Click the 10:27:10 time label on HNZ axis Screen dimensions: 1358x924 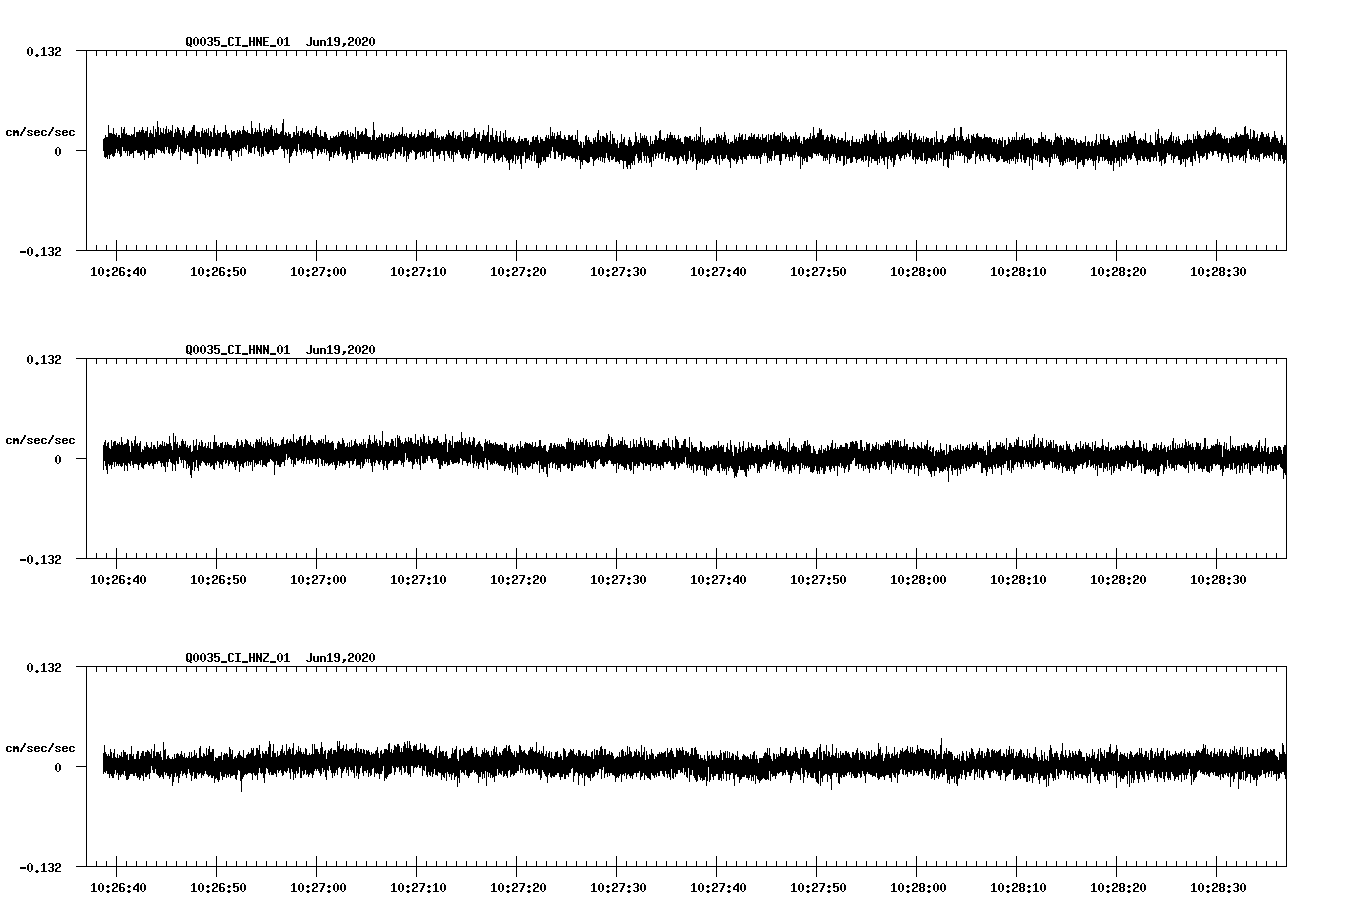[x=418, y=888]
